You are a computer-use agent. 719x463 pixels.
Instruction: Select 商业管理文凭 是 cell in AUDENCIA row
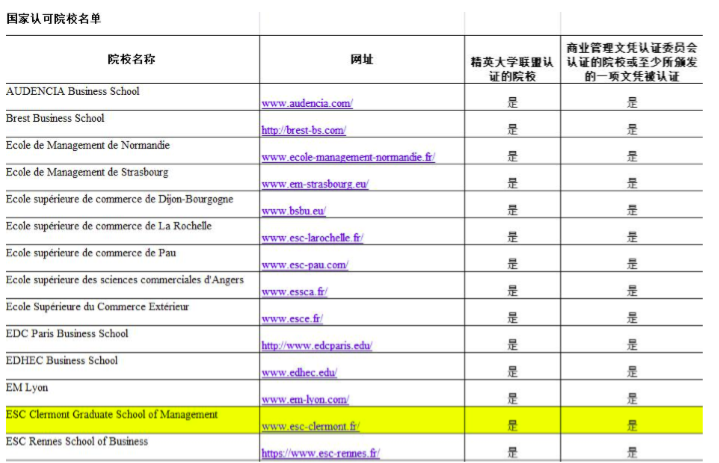pos(632,97)
